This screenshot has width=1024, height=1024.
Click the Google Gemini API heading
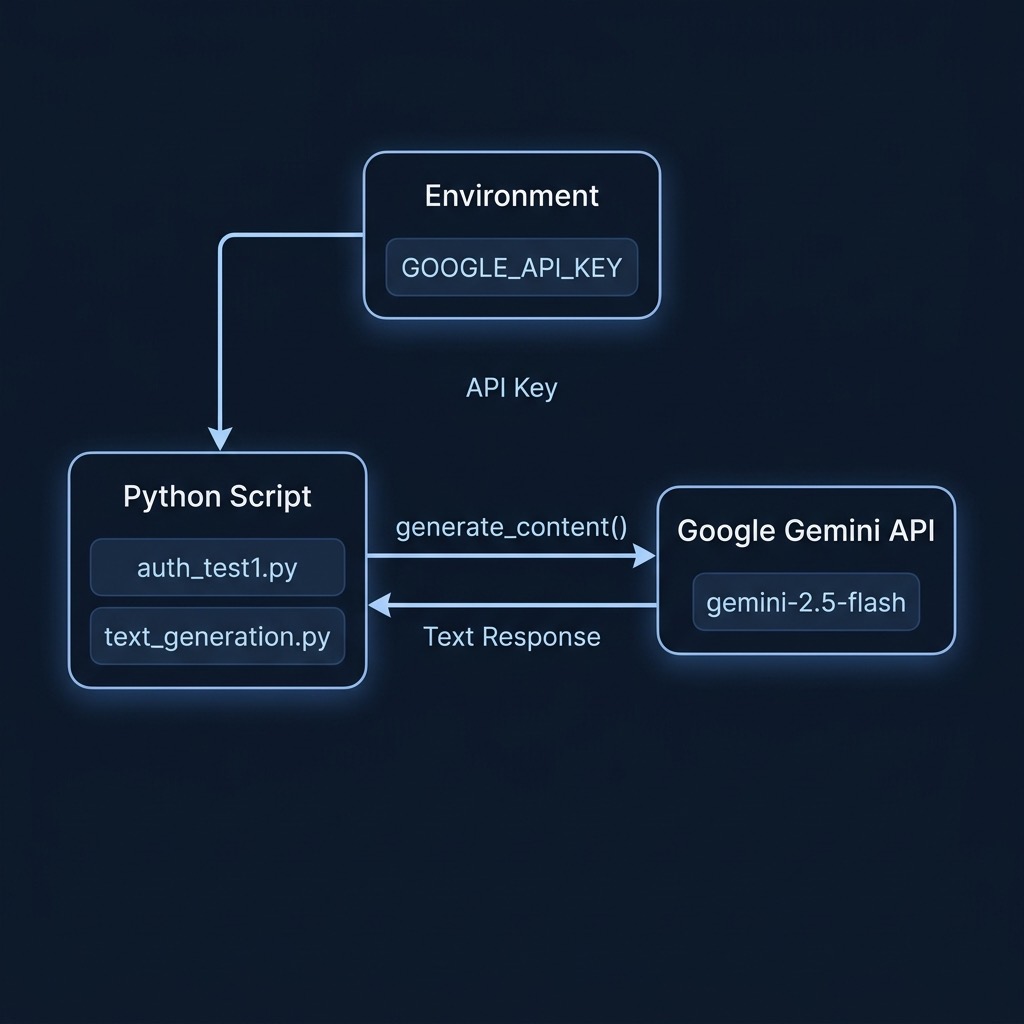[x=806, y=530]
